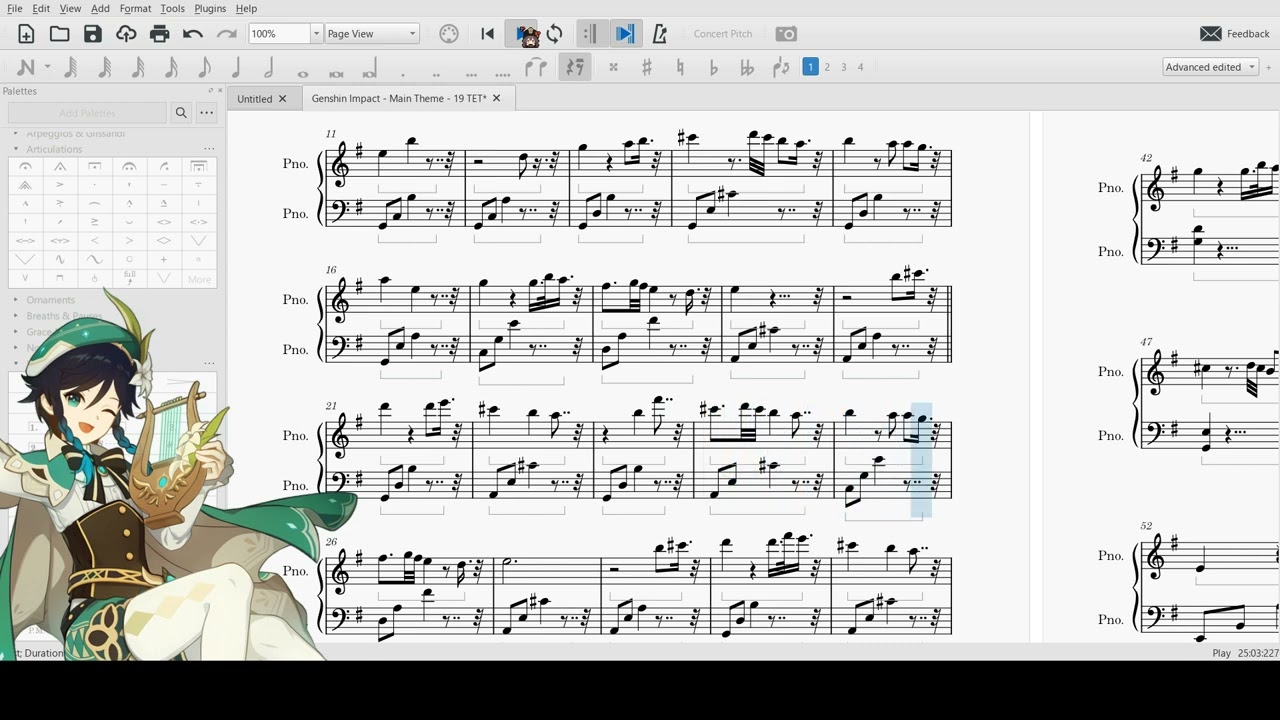Open Edit menu
Viewport: 1280px width, 720px height.
pyautogui.click(x=41, y=8)
